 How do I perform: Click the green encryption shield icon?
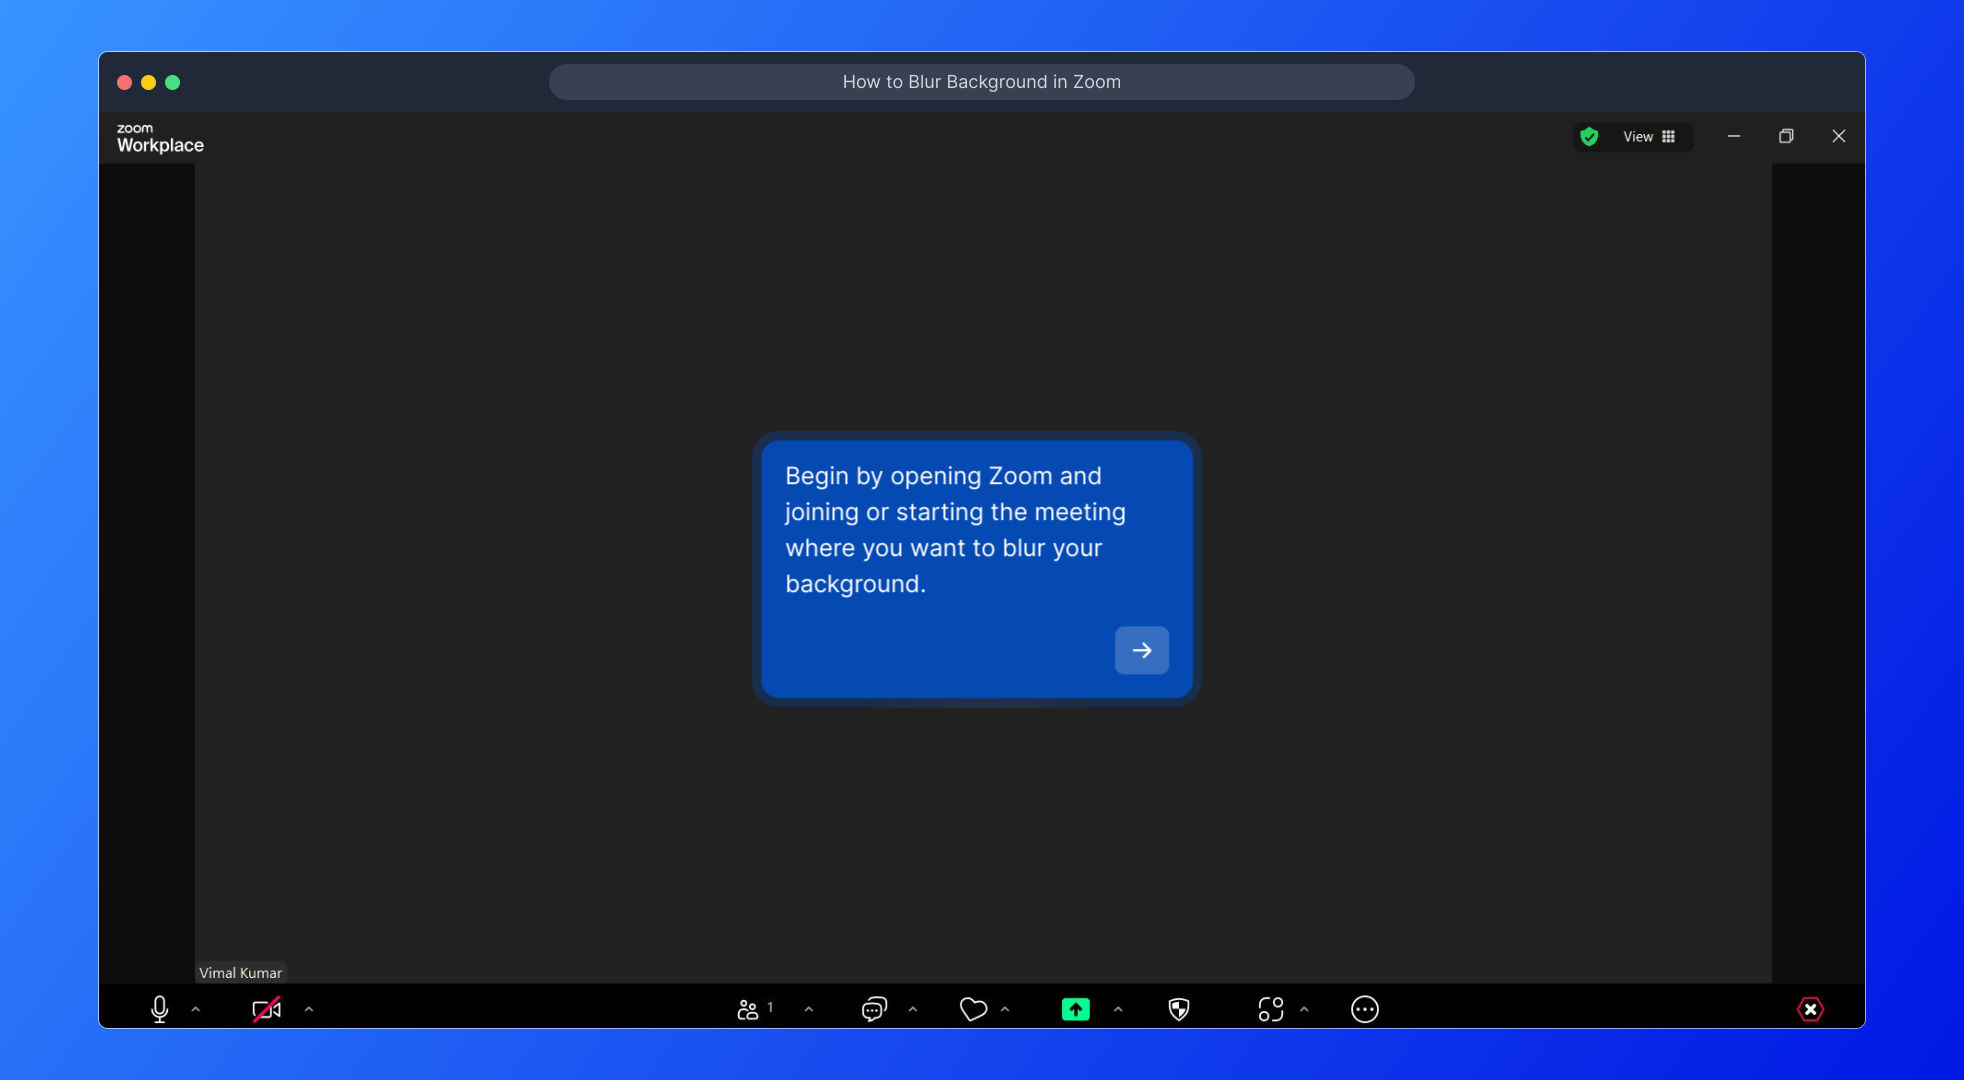coord(1589,137)
